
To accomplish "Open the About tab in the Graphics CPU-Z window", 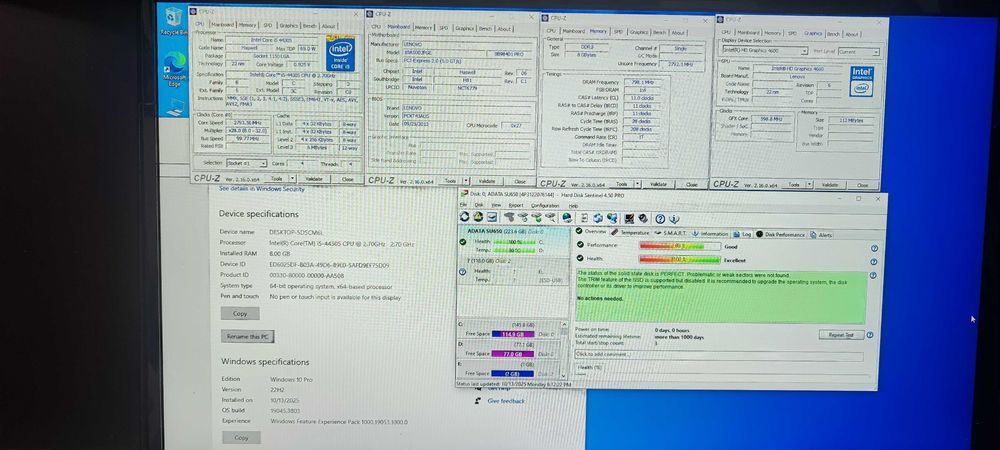I will click(x=852, y=34).
